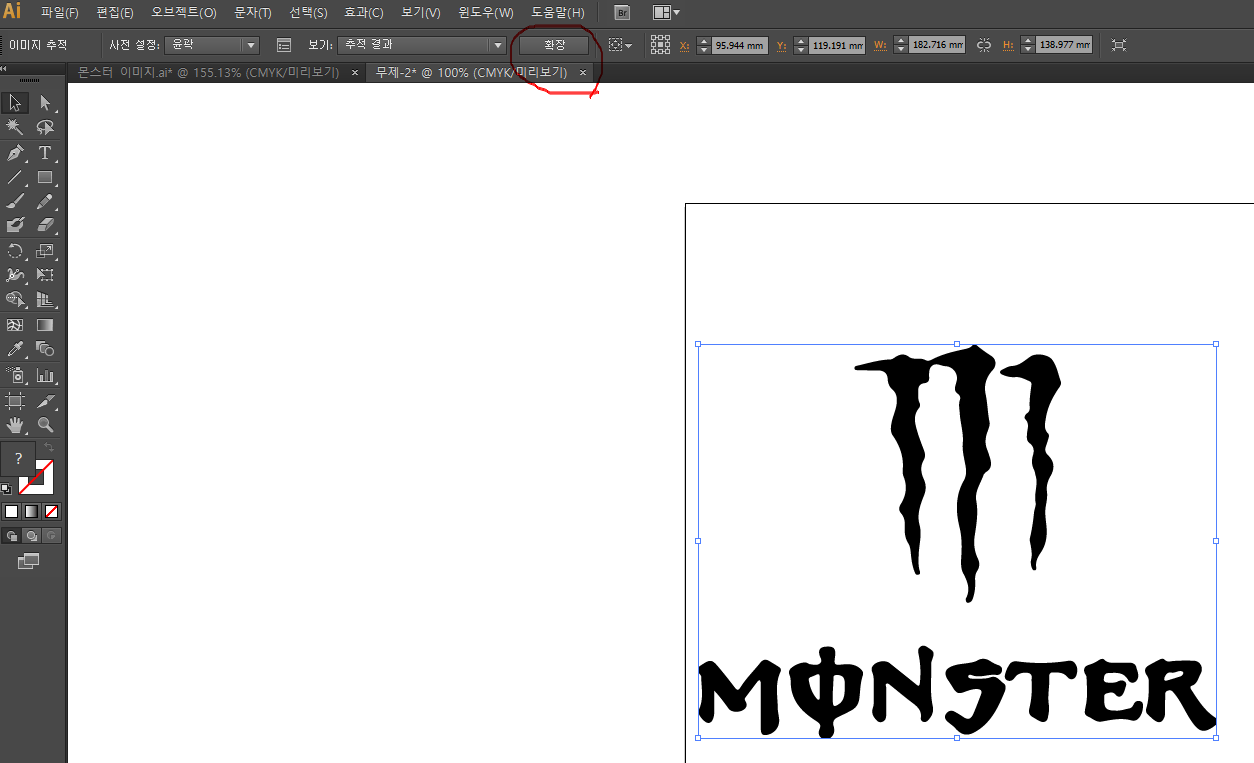
Task: Select the Mesh tool
Action: (x=15, y=325)
